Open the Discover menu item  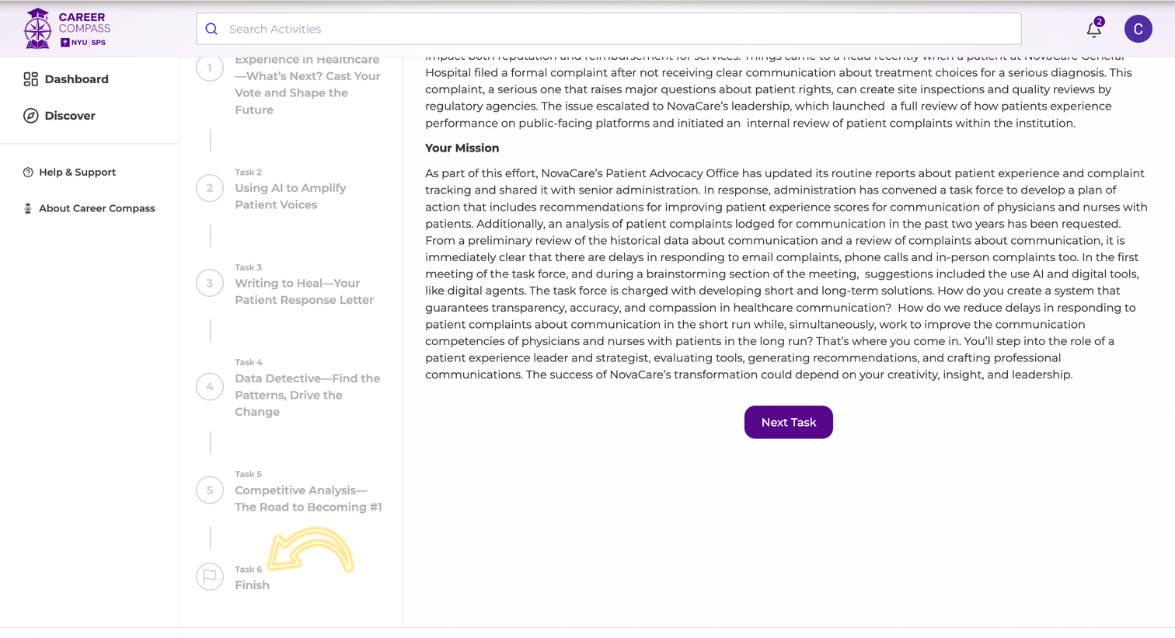click(70, 116)
